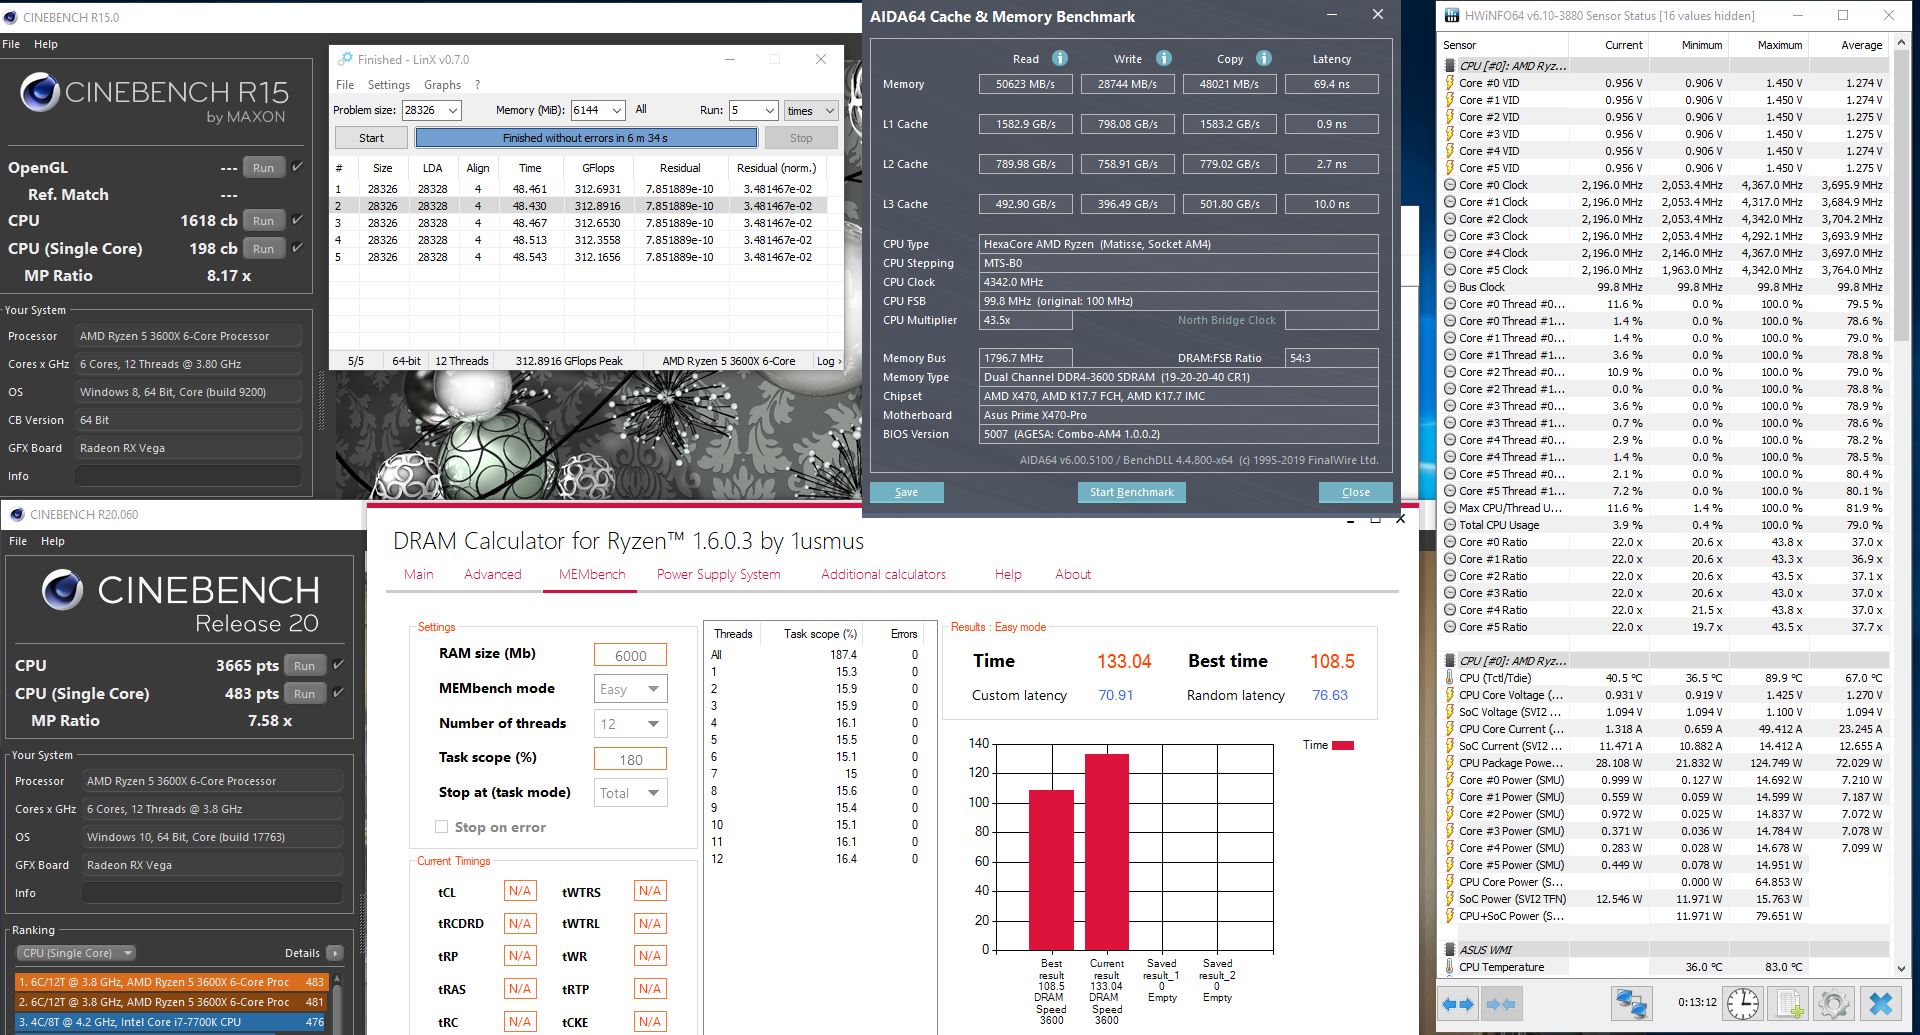
Task: Open LinX Run count dropdown
Action: (769, 110)
